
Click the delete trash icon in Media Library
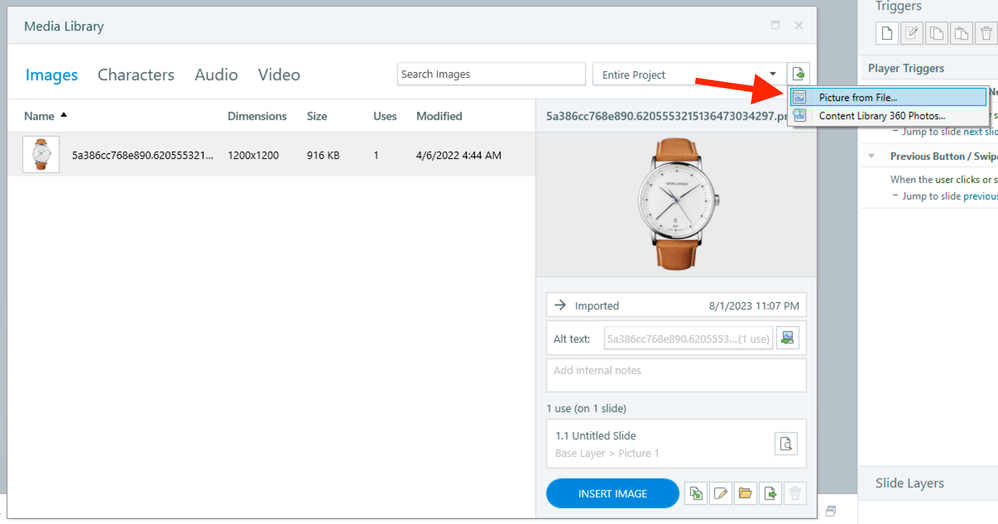pos(795,493)
